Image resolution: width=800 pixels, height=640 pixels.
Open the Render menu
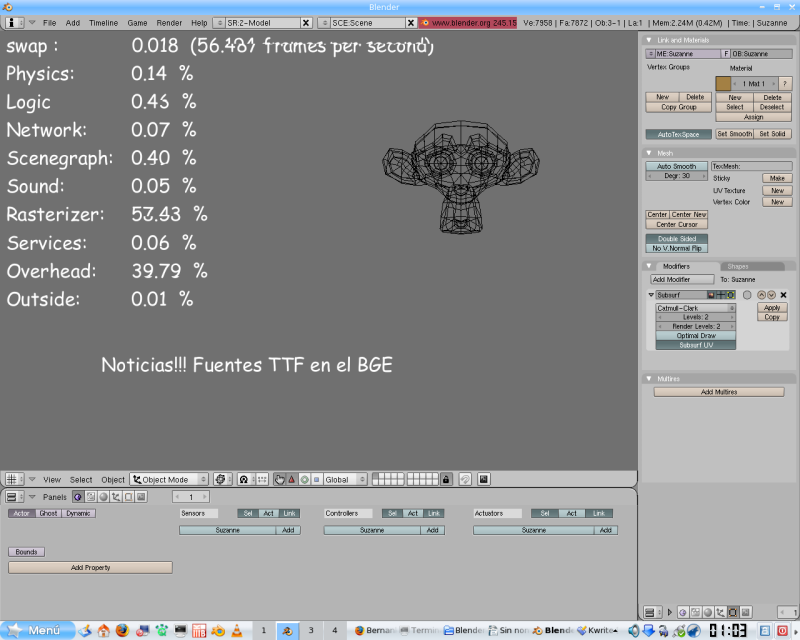[x=169, y=23]
